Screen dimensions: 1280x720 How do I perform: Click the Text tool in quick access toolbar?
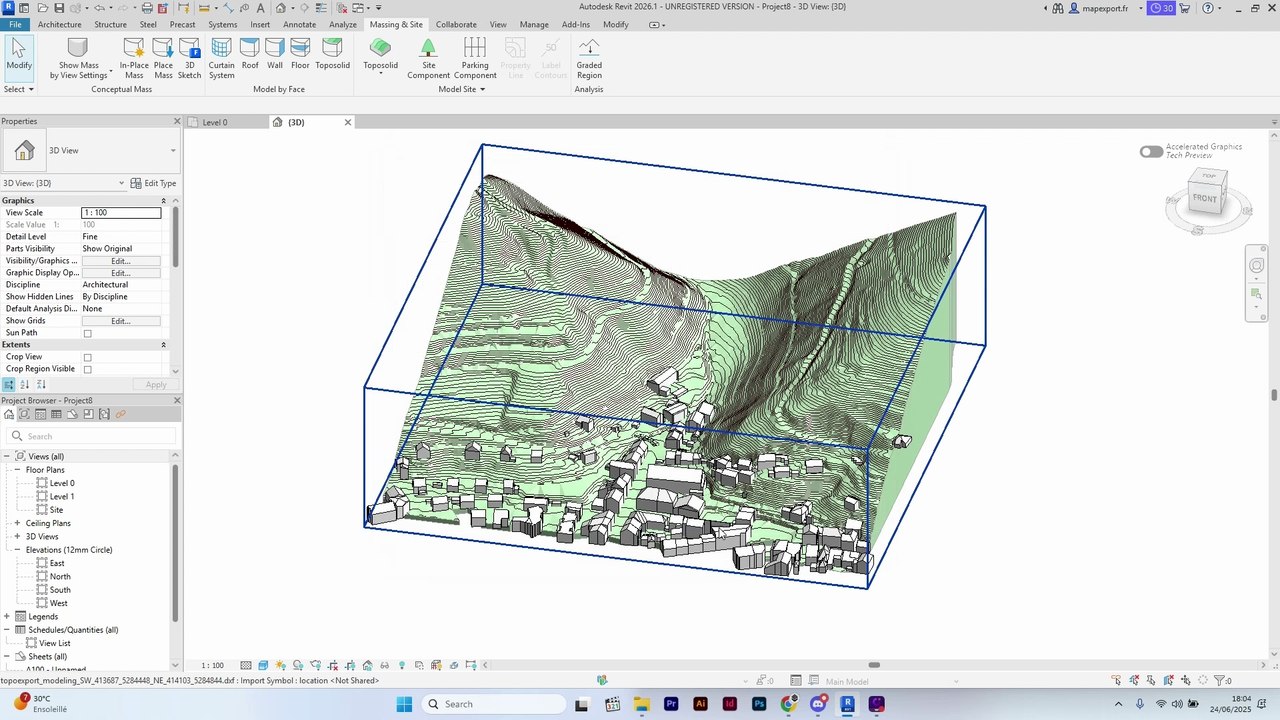coord(261,8)
